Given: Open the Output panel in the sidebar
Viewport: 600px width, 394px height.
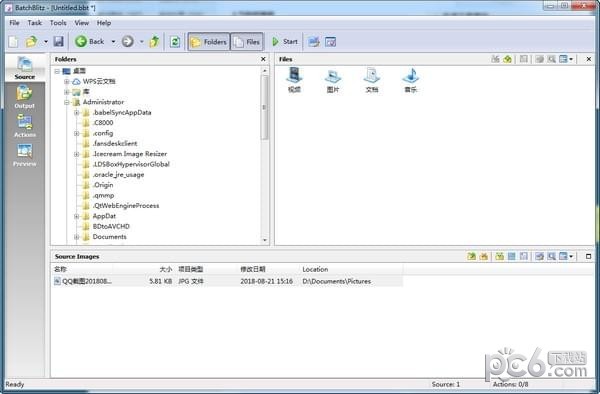Looking at the screenshot, I should pos(24,97).
